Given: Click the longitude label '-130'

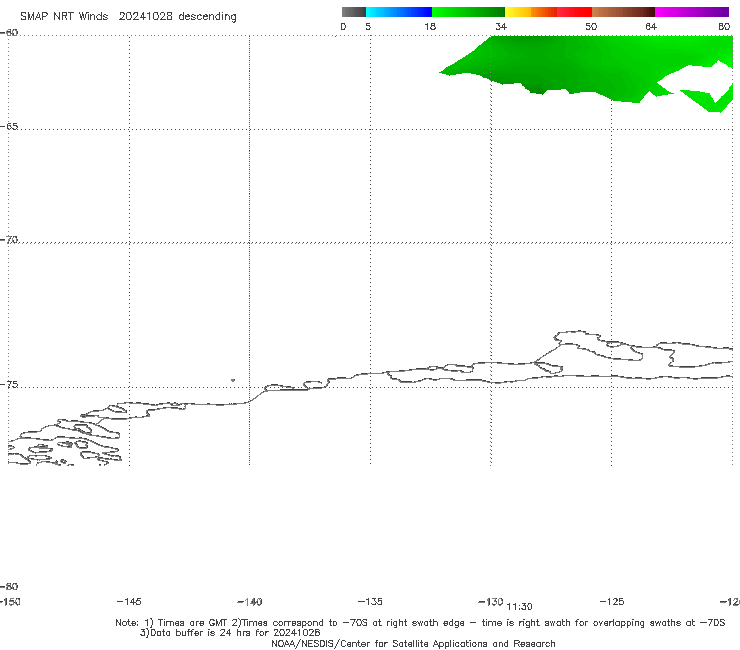Looking at the screenshot, I should coord(491,602).
